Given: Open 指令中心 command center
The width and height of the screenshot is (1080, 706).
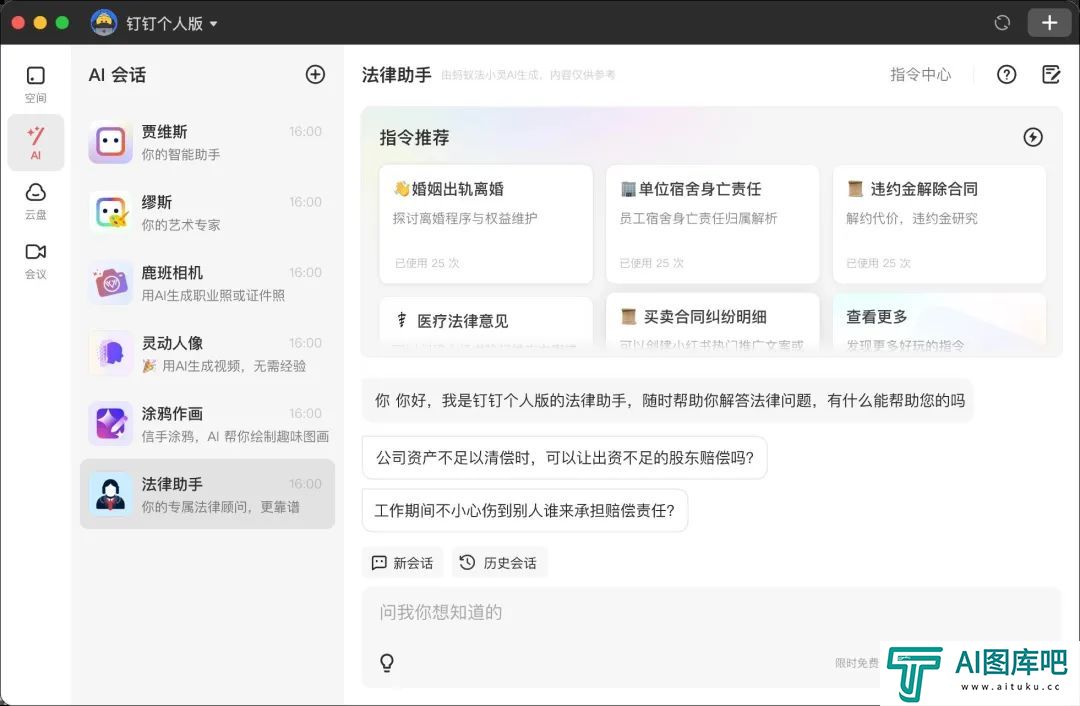Looking at the screenshot, I should 920,74.
